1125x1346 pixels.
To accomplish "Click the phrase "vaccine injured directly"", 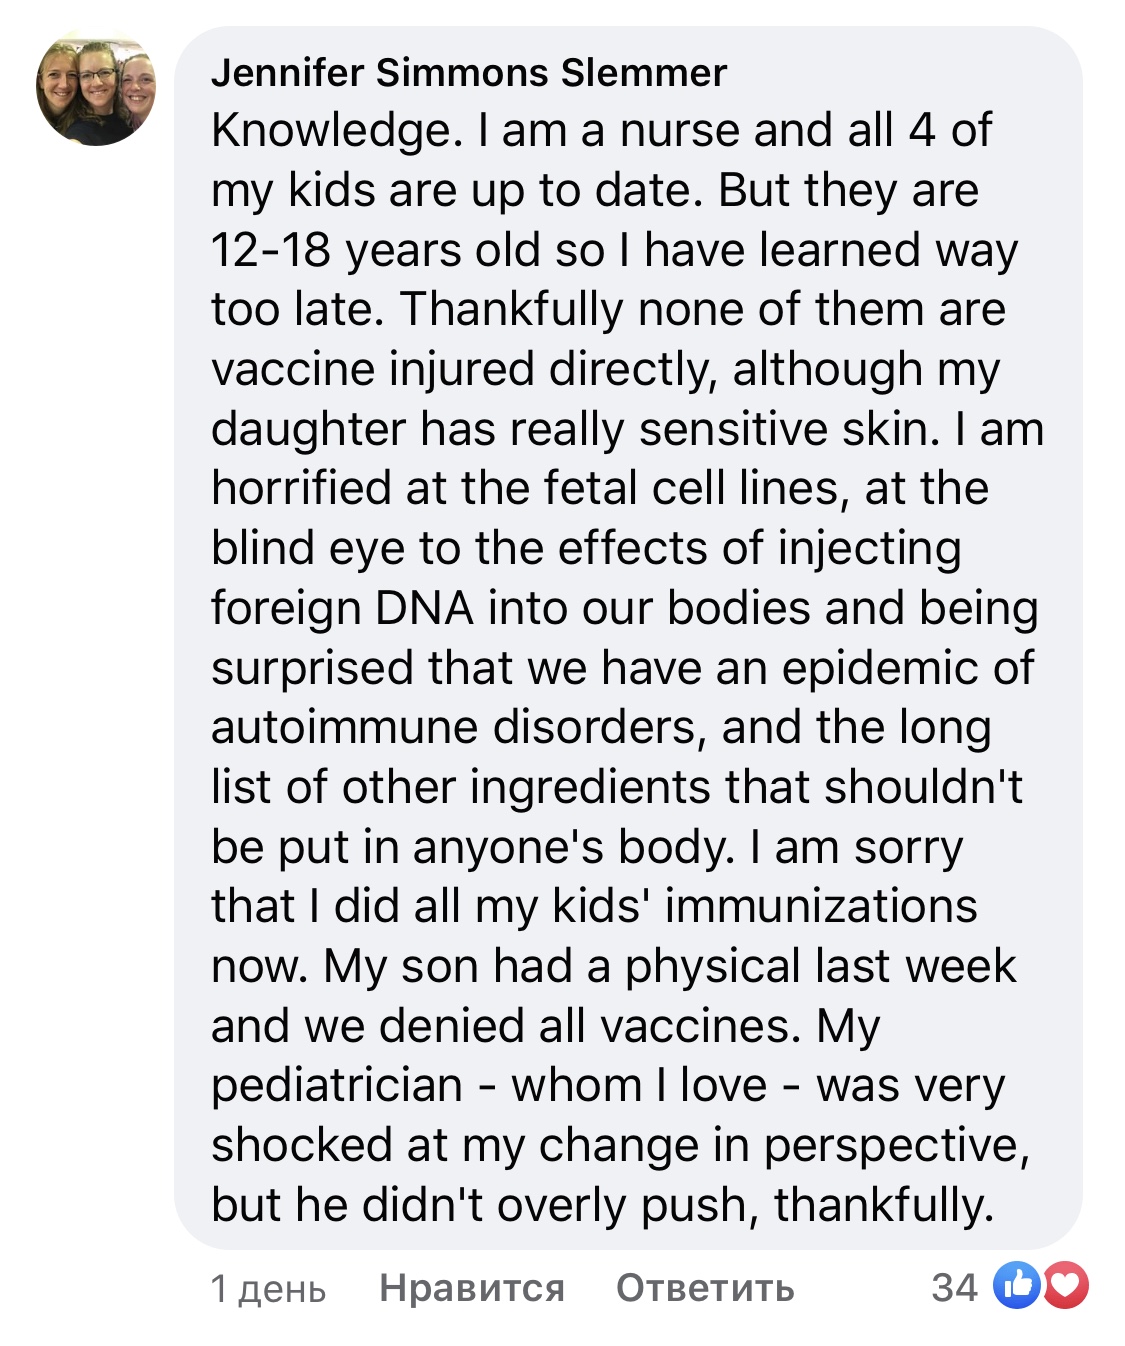I will point(464,369).
